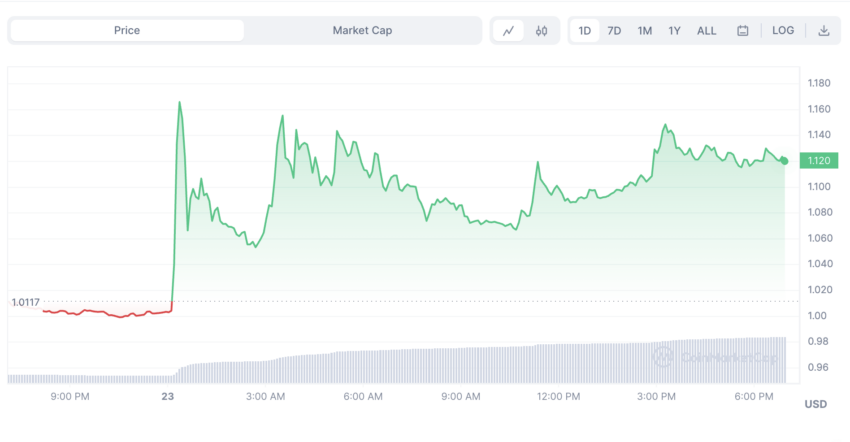Select the Market Cap tab
Screen dimensions: 850x442
click(x=362, y=30)
